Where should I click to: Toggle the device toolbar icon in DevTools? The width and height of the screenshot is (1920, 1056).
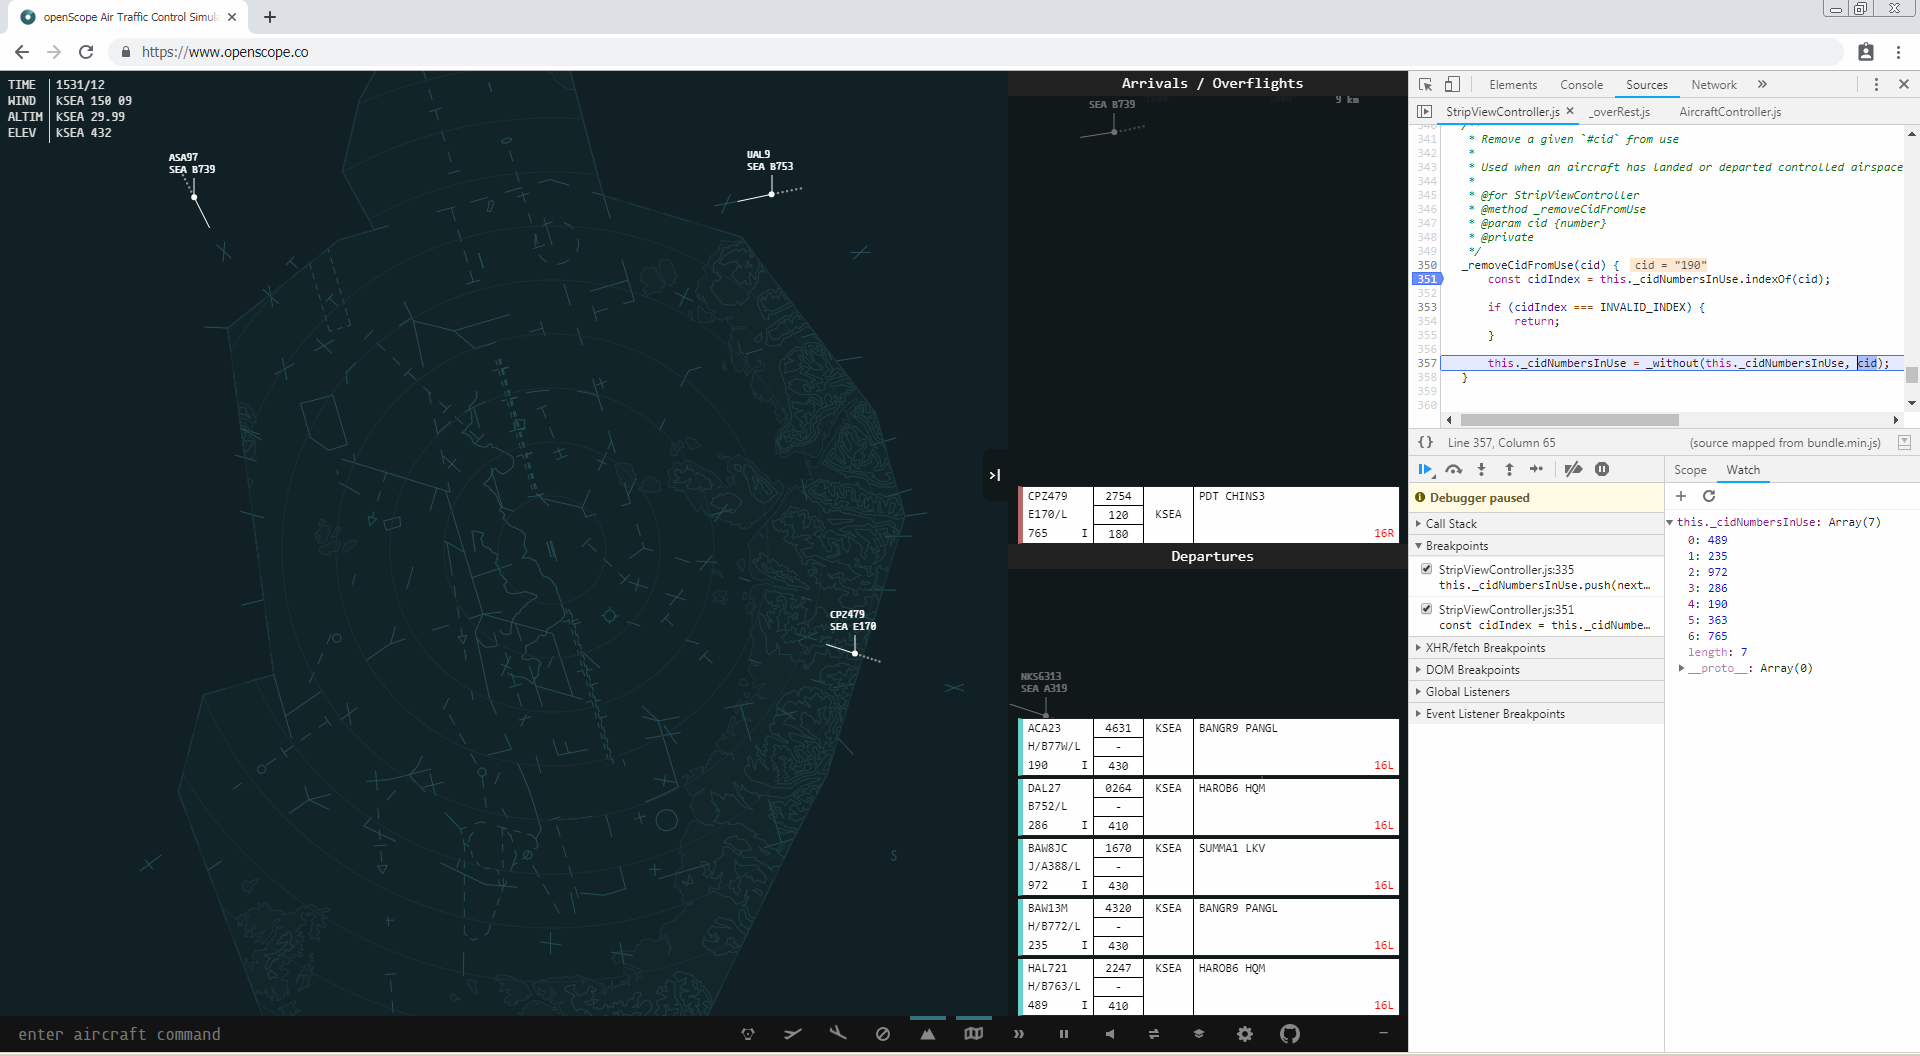point(1453,85)
